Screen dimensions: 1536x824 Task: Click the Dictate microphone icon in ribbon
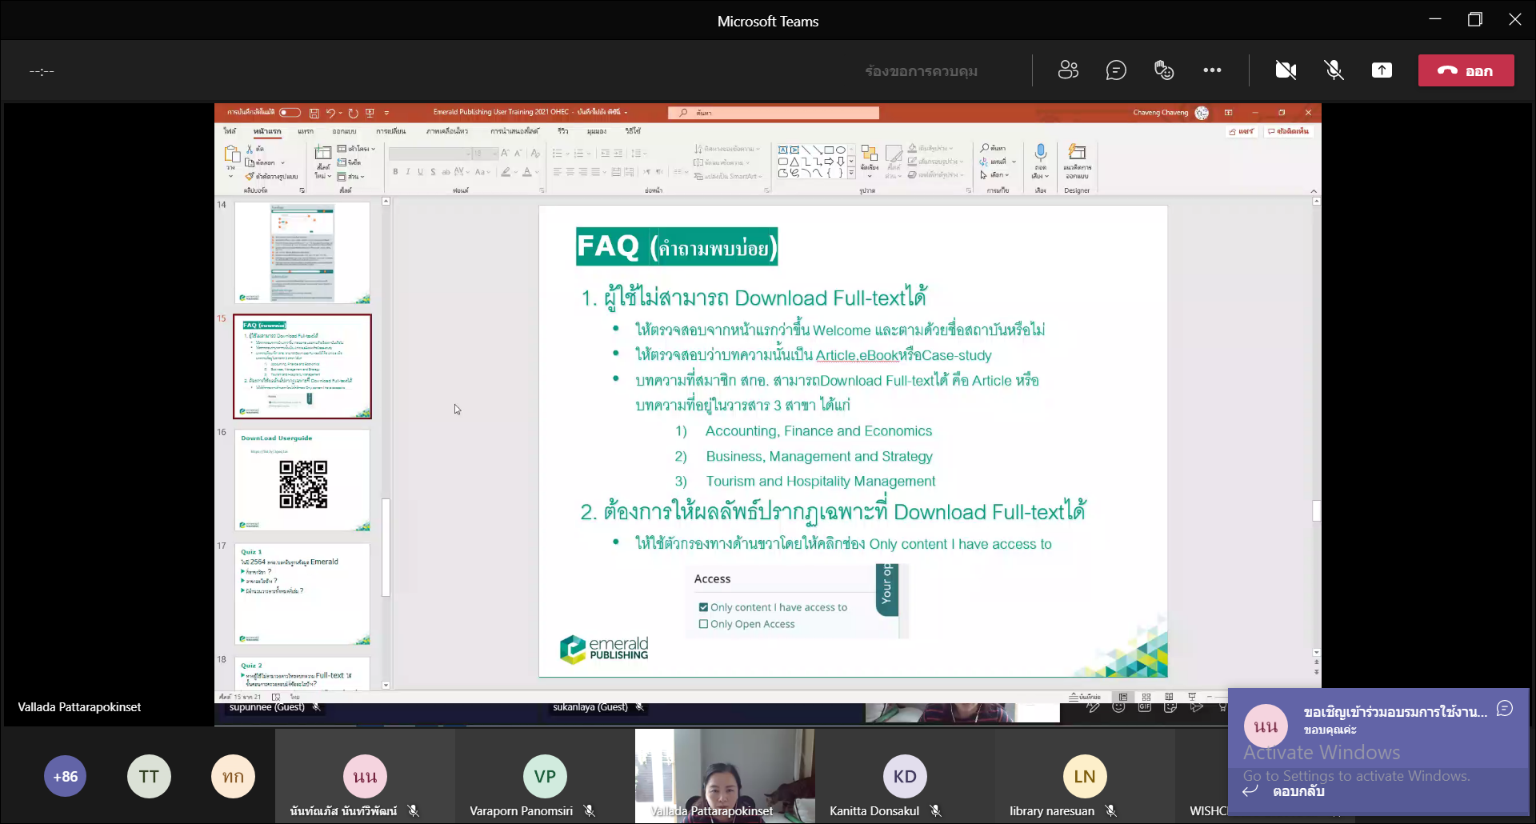pos(1040,155)
